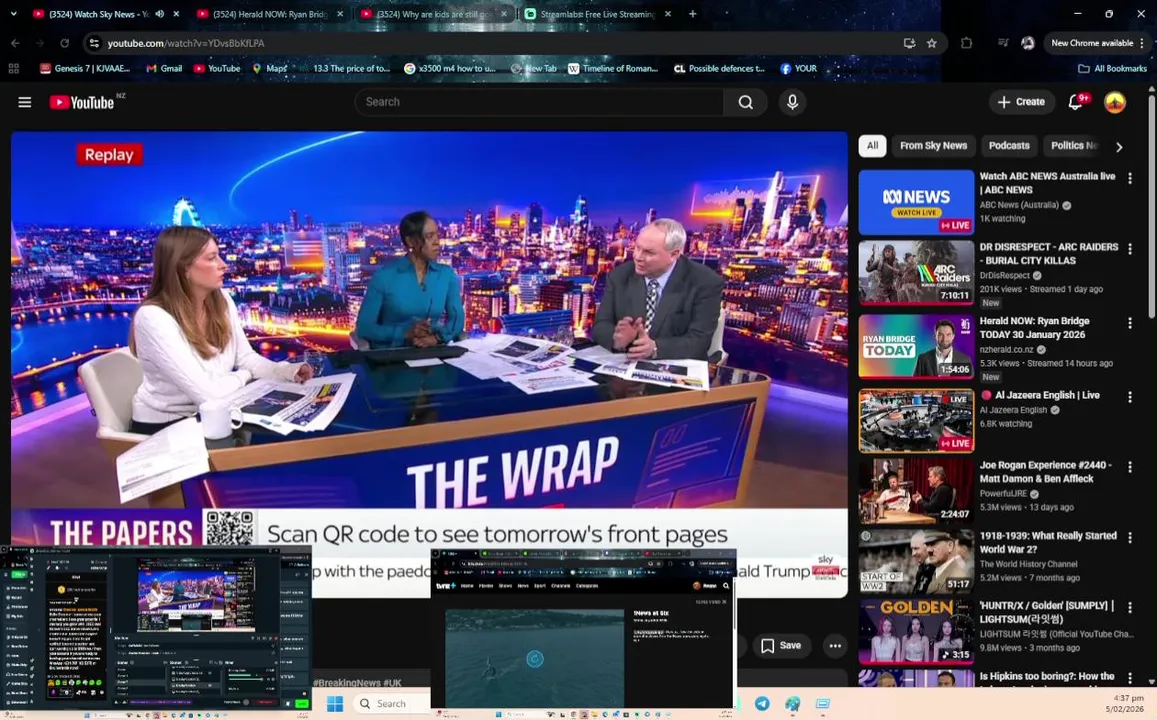Select the Podcasts filter chip
Image resolution: width=1157 pixels, height=720 pixels.
click(x=1009, y=145)
